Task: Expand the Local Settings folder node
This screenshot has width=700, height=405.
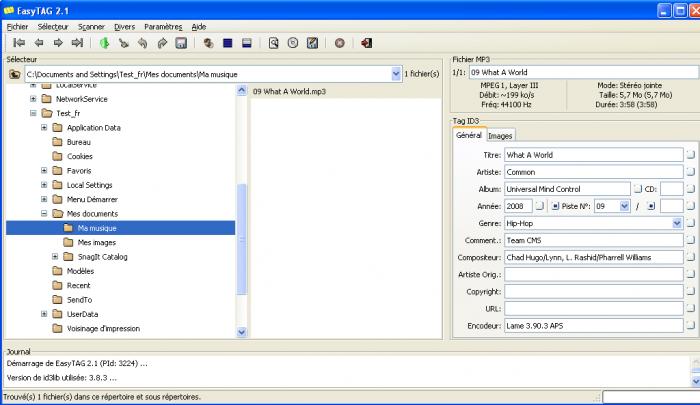Action: 44,184
